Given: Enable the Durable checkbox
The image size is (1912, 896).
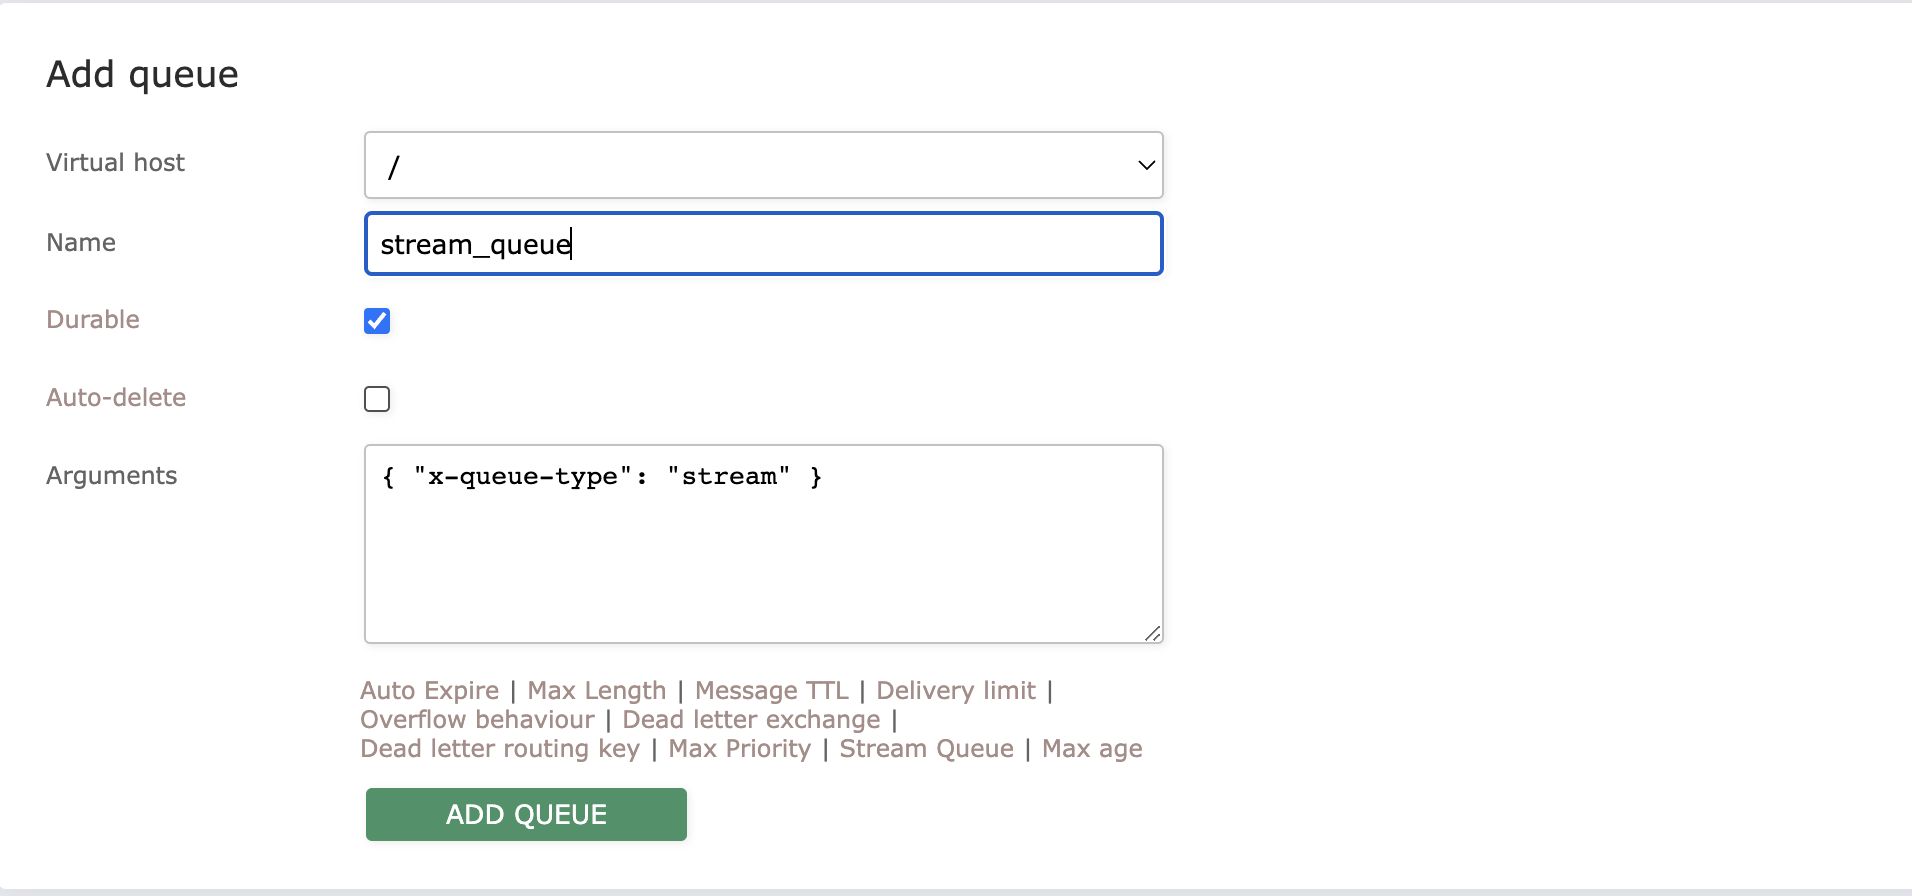Looking at the screenshot, I should pyautogui.click(x=377, y=320).
